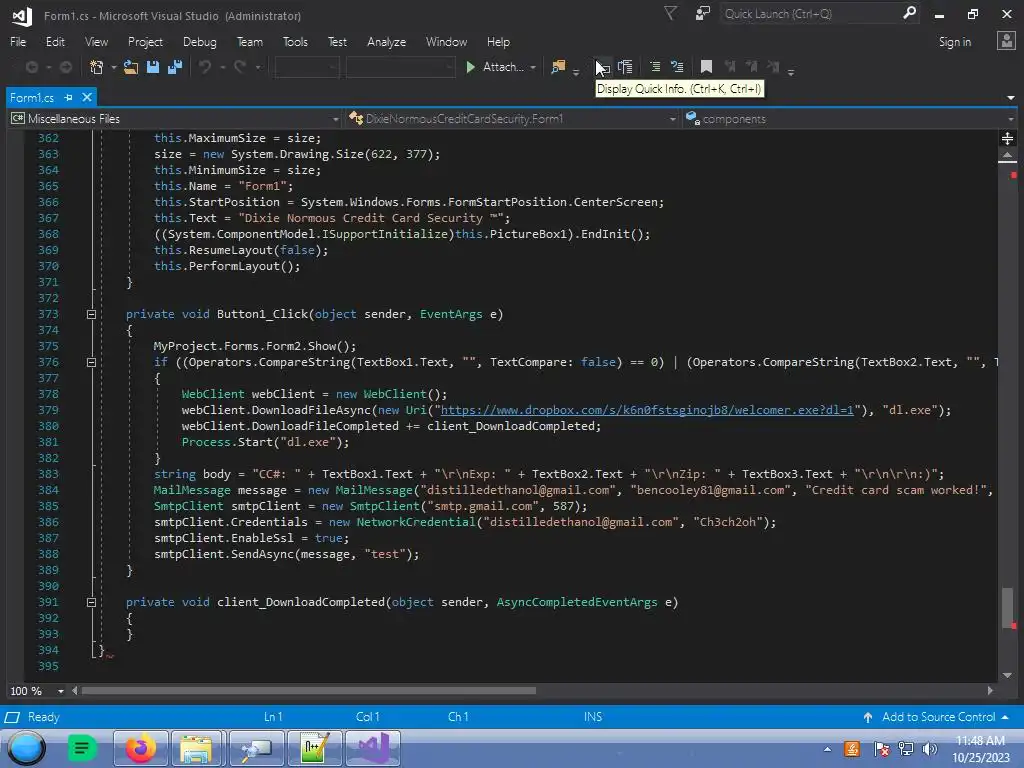
Task: Click the volume speaker icon in system tray
Action: [x=929, y=748]
